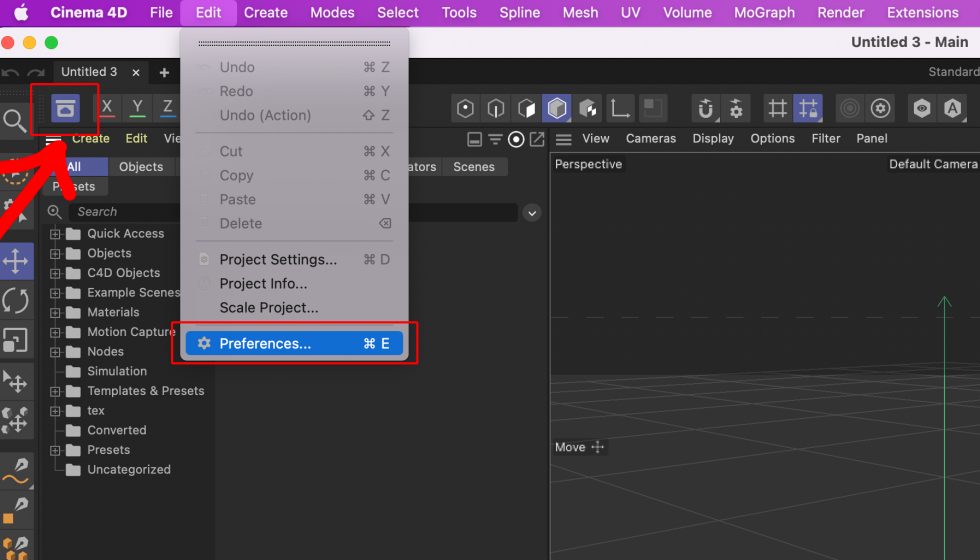Choose Project Settings... from the Edit menu

coord(294,259)
